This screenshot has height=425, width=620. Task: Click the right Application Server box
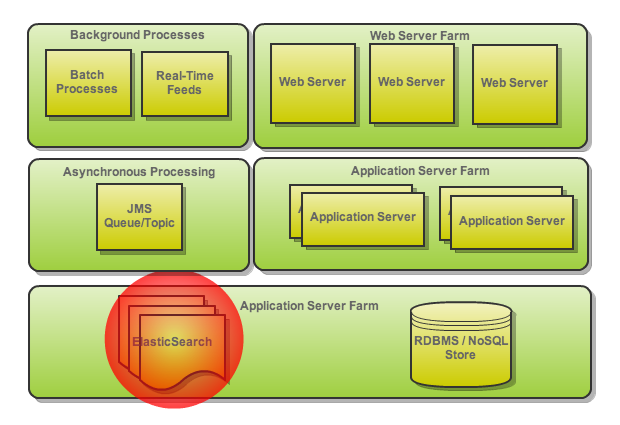(x=512, y=223)
